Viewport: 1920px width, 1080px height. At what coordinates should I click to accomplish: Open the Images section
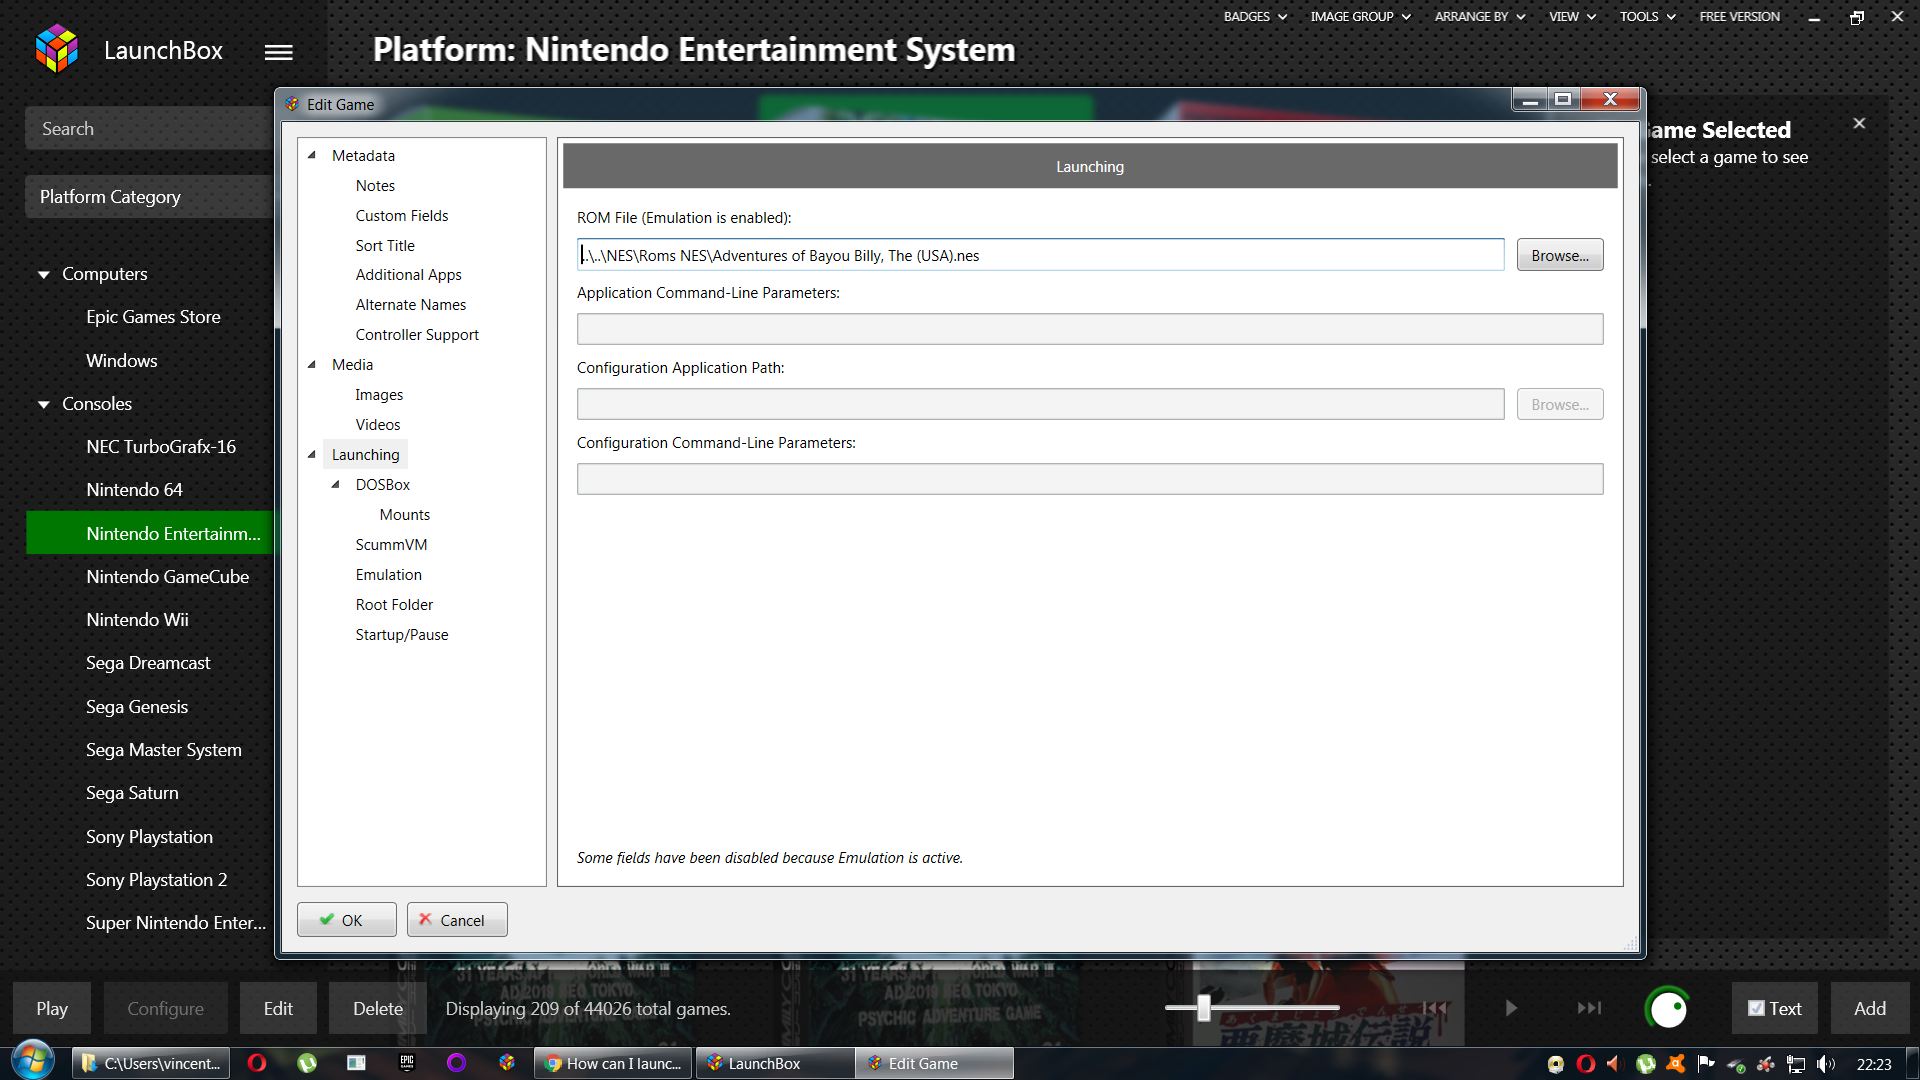379,394
